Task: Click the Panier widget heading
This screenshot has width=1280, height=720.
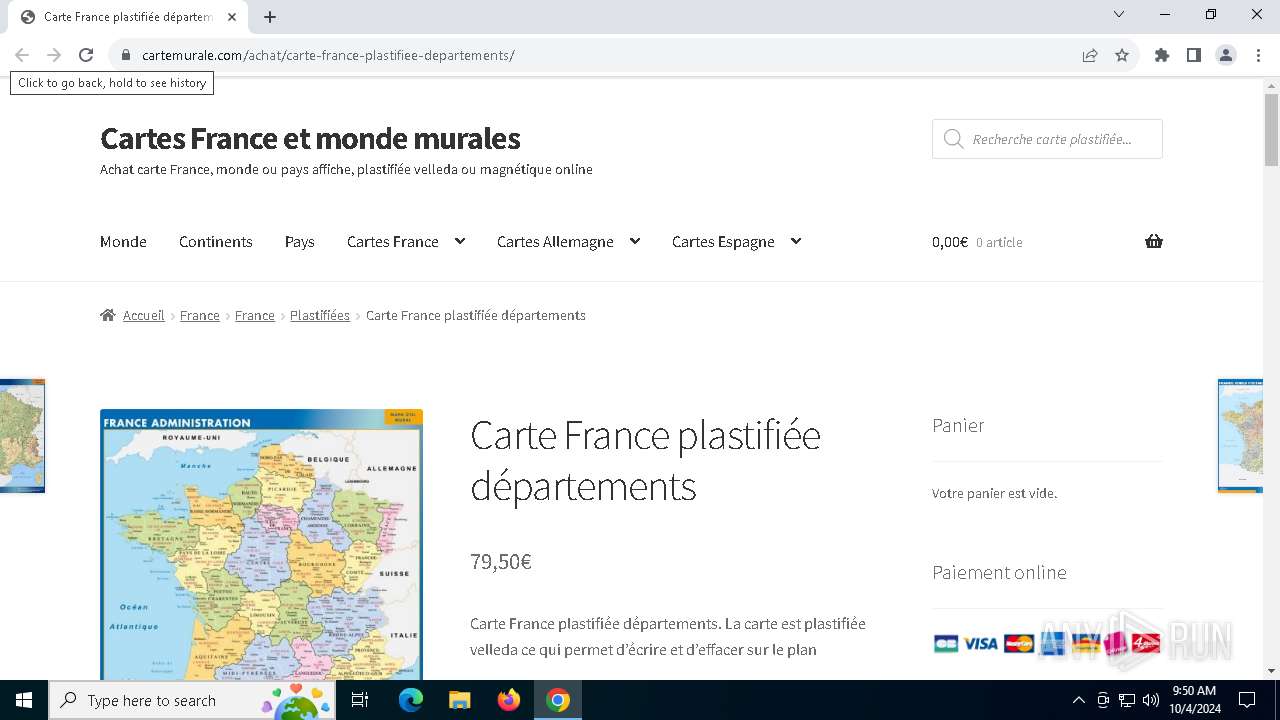Action: (x=958, y=425)
